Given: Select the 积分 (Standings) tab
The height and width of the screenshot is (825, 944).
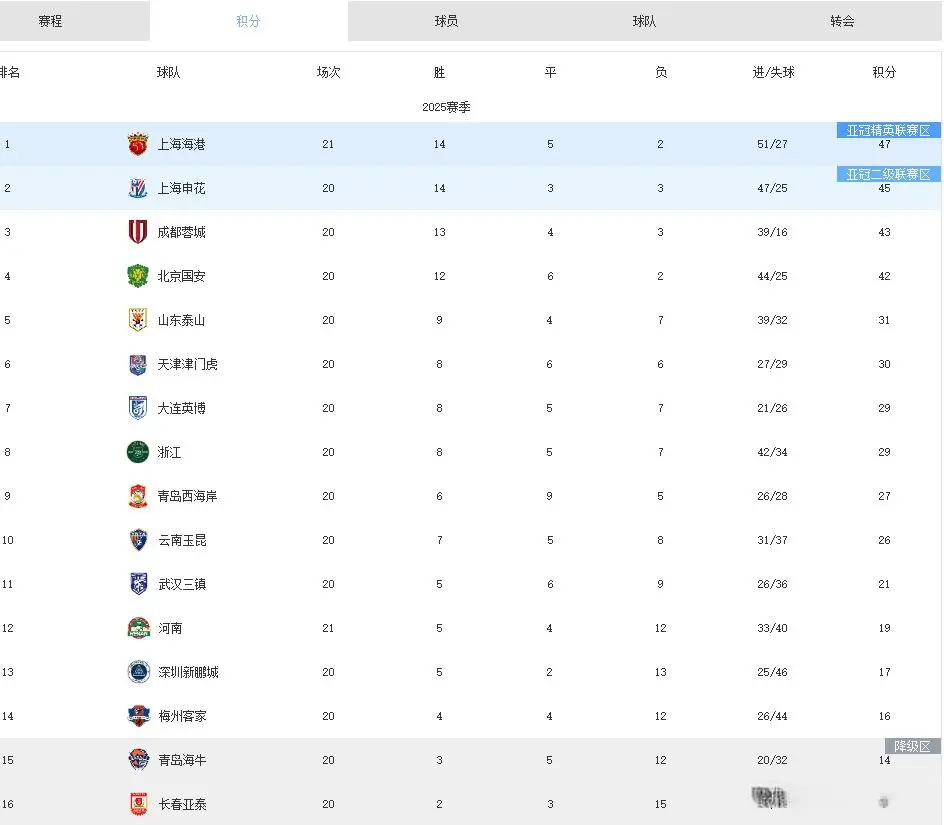Looking at the screenshot, I should tap(248, 21).
